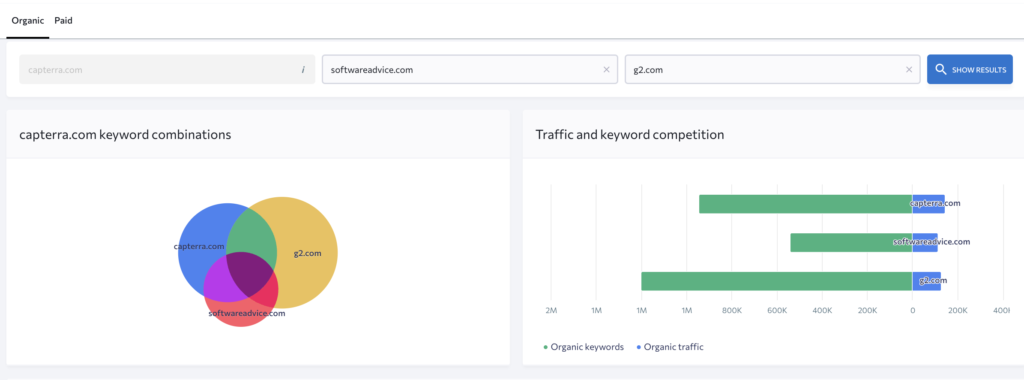
Task: Select the Organic tab
Action: pos(28,20)
